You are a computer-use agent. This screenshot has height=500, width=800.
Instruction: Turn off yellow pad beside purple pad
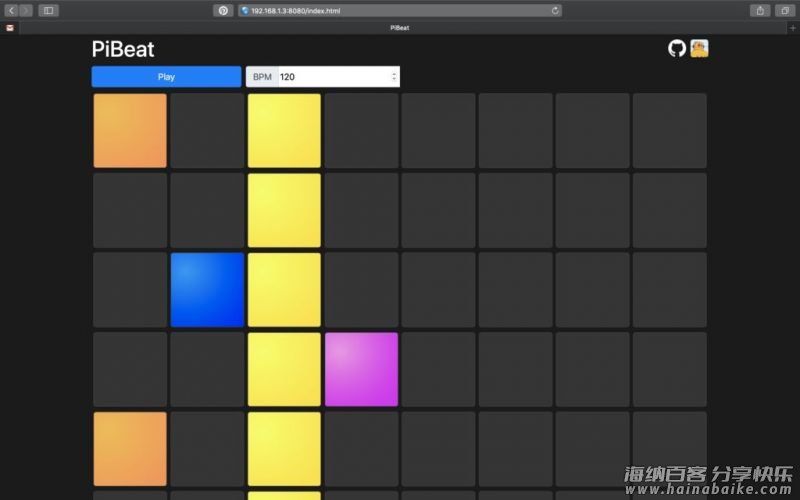point(284,369)
